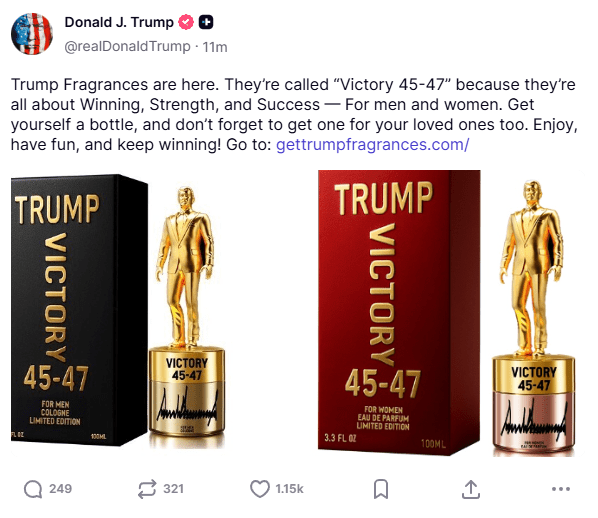Screen dimensions: 598x518
Task: Bookmark this post
Action: click(381, 489)
